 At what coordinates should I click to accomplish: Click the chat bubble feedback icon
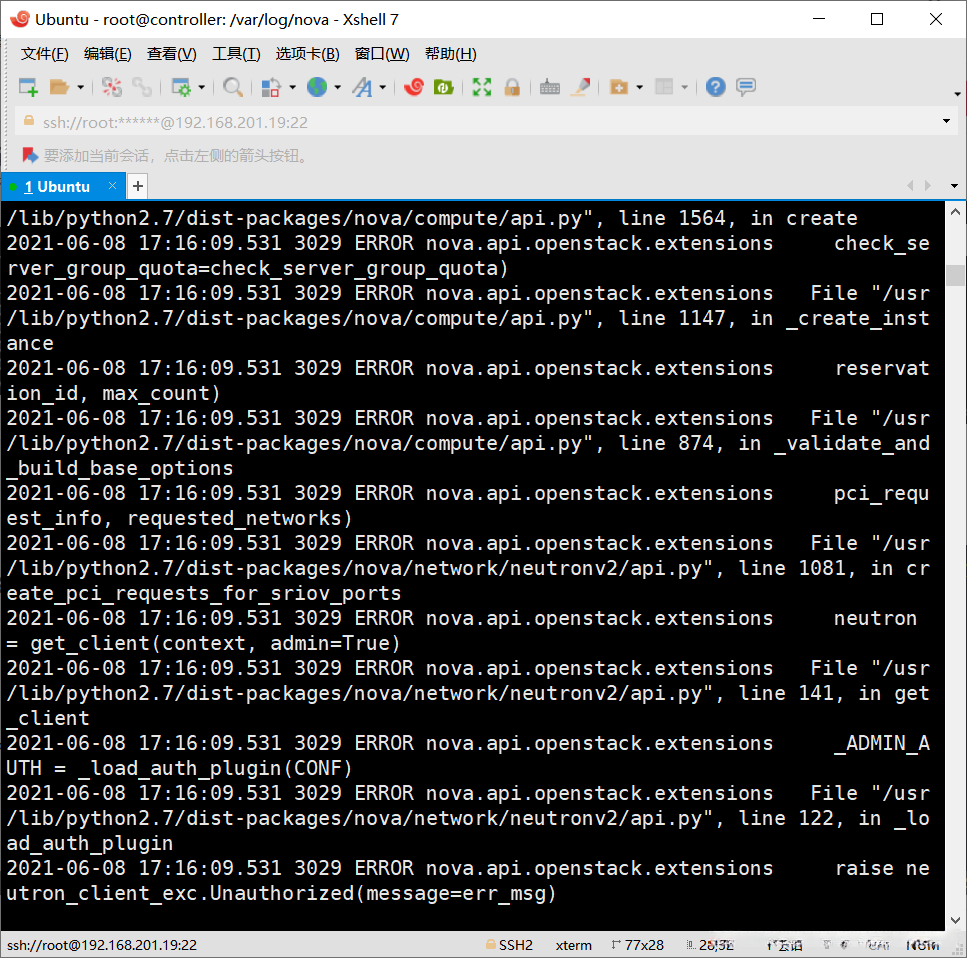tap(746, 87)
